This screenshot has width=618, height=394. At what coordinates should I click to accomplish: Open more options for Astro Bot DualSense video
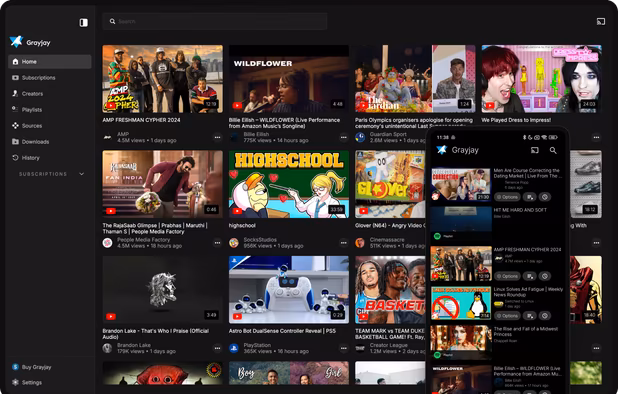tap(344, 348)
